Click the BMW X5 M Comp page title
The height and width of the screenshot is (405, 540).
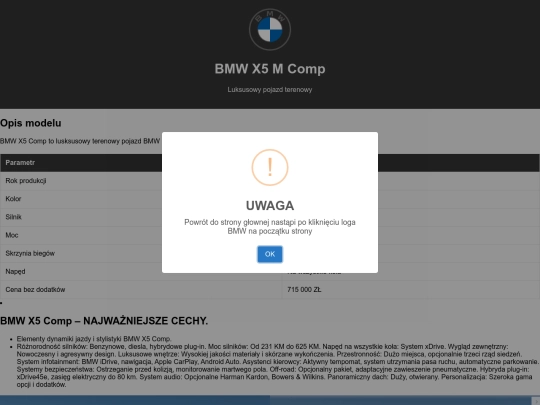coord(270,69)
